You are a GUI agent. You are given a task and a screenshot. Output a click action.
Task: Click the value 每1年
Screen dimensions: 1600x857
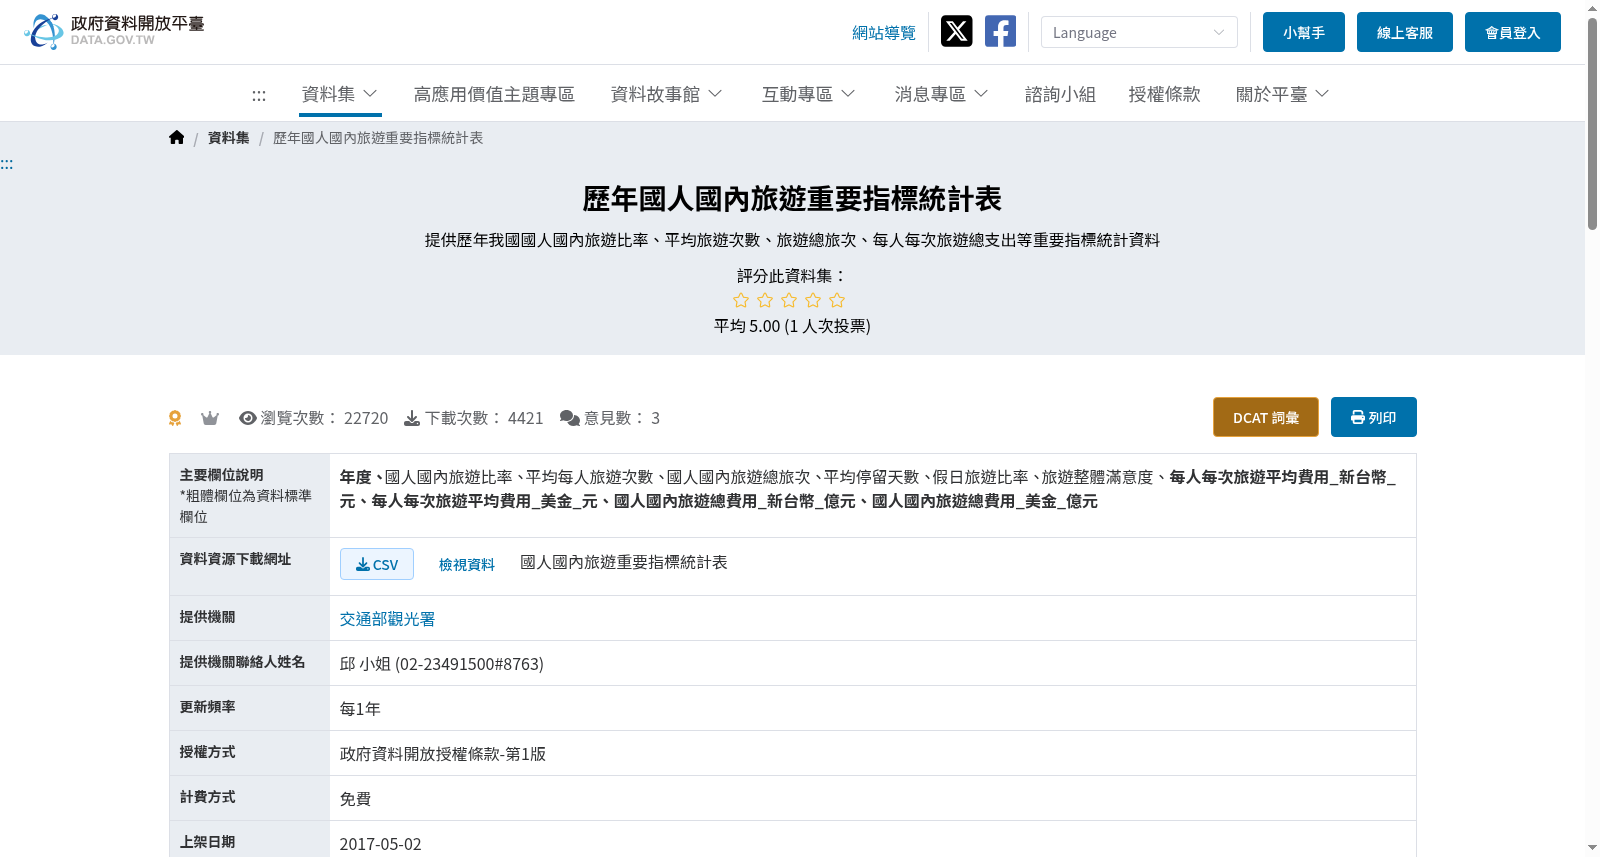[x=360, y=709]
